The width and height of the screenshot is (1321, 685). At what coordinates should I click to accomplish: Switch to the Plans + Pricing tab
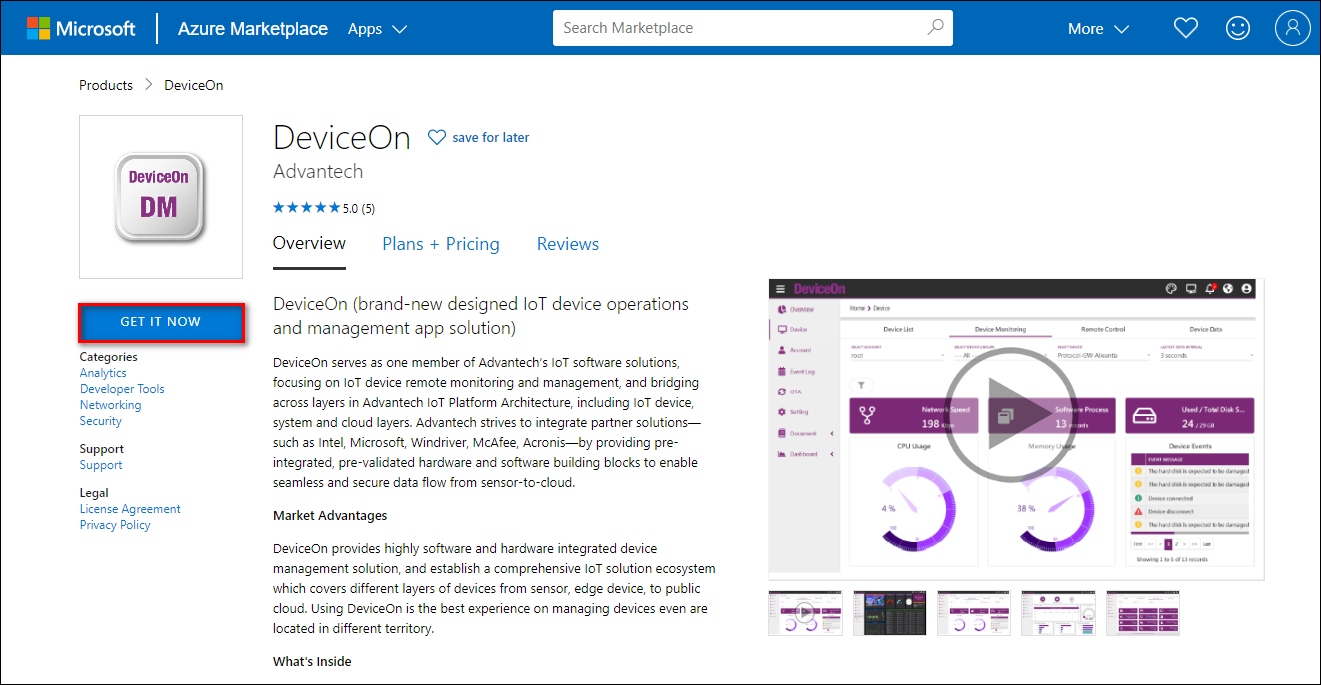click(441, 244)
